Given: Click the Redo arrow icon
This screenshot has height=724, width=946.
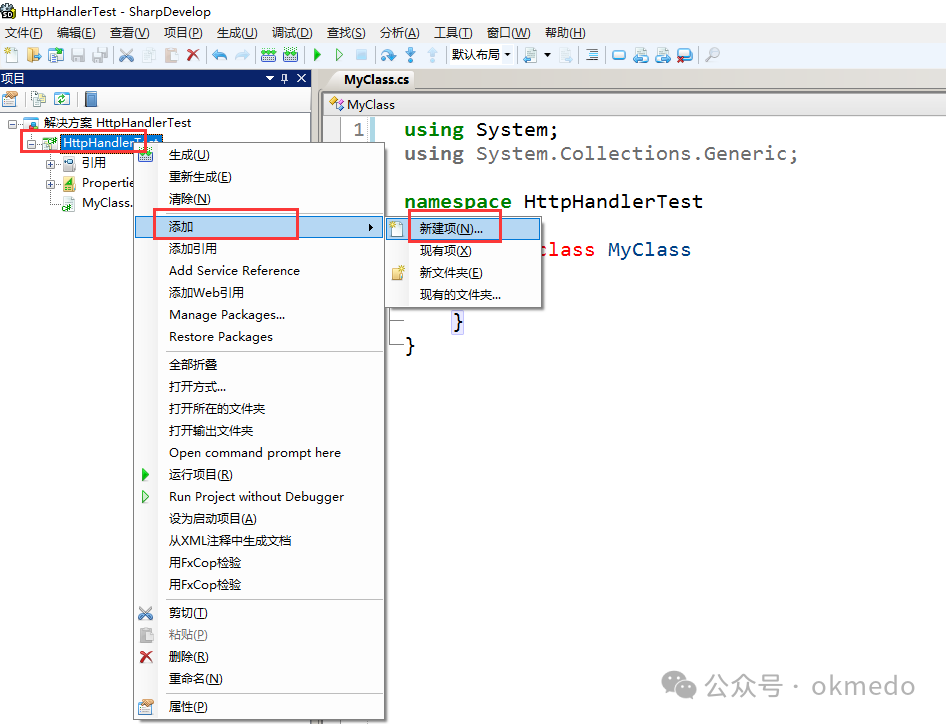Looking at the screenshot, I should point(242,55).
